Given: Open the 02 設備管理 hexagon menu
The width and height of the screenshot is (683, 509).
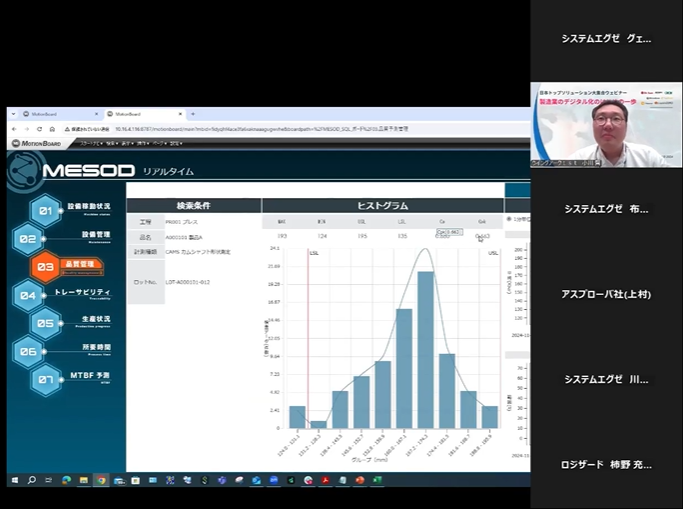Looking at the screenshot, I should coord(29,239).
